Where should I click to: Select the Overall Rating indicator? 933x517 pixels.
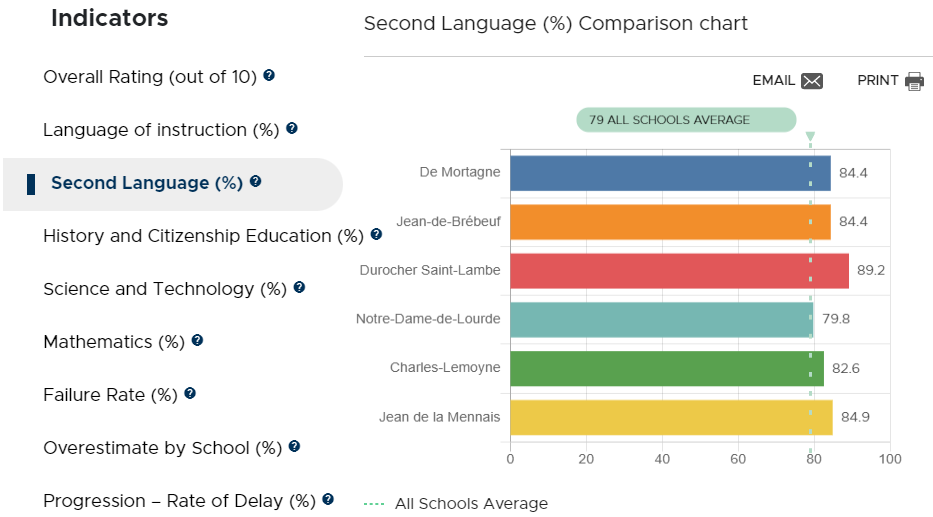[150, 77]
